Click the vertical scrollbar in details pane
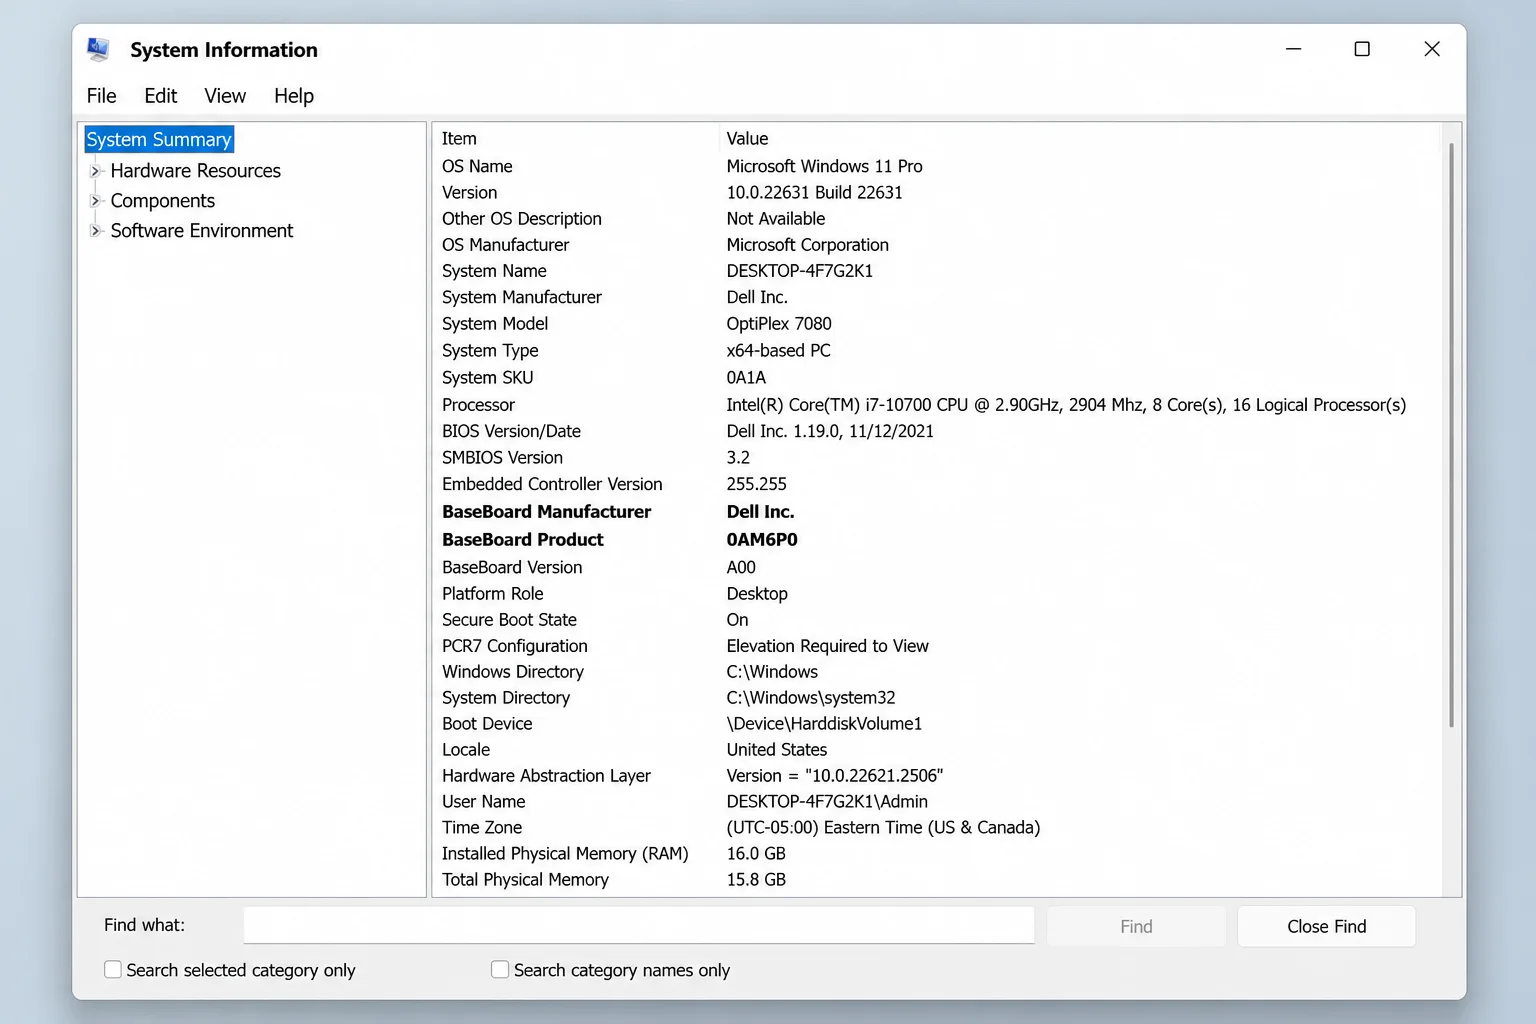 coord(1451,435)
